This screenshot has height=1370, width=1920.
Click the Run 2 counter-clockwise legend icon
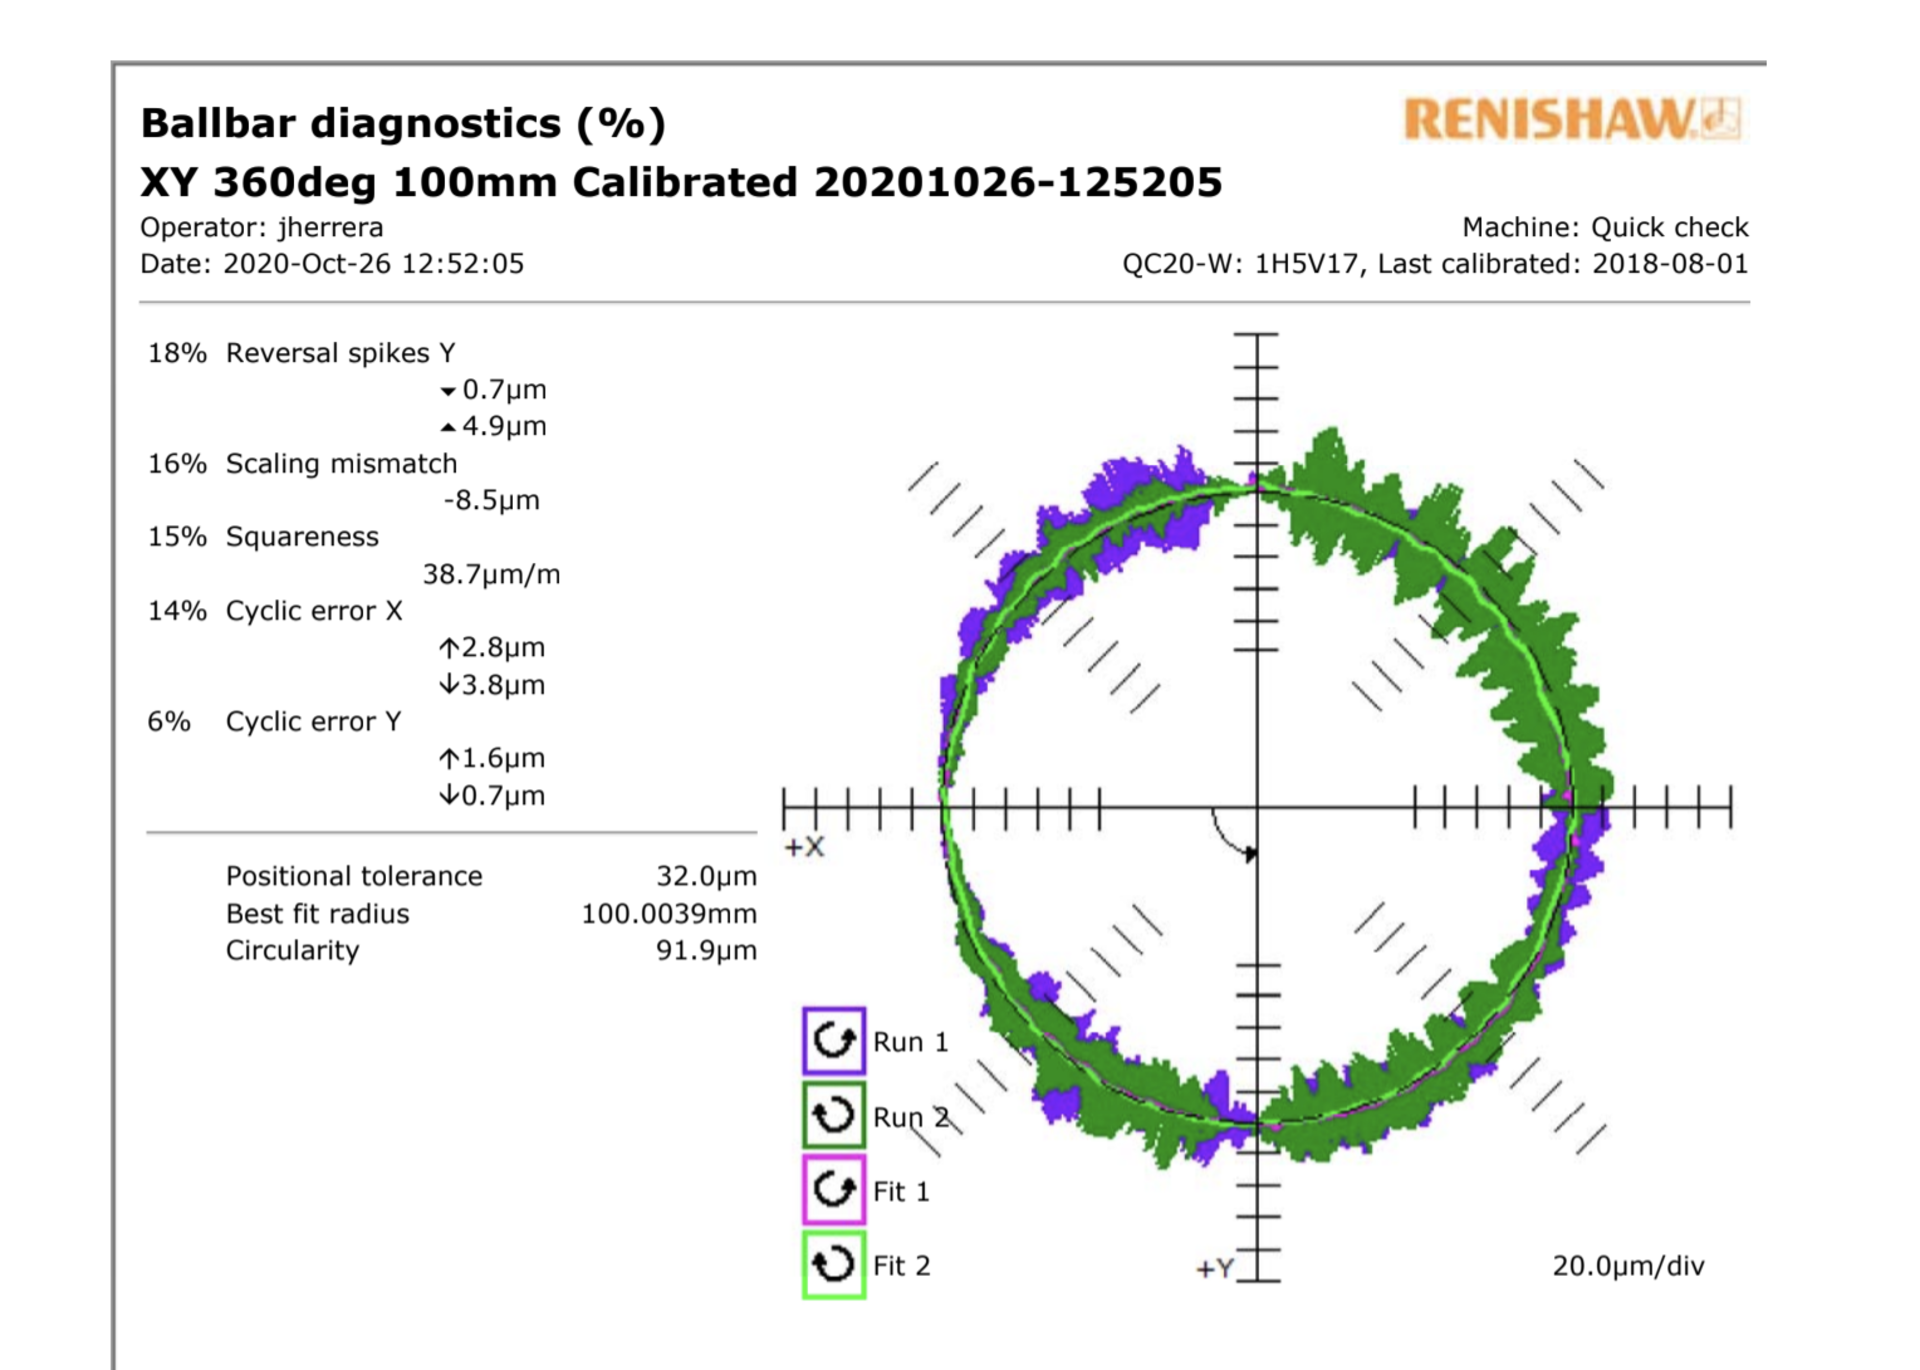coord(833,1115)
